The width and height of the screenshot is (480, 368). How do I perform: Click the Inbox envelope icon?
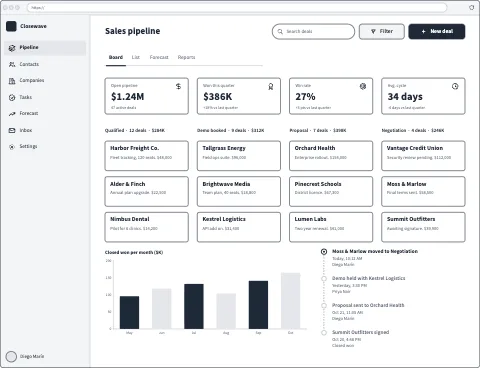click(x=12, y=130)
